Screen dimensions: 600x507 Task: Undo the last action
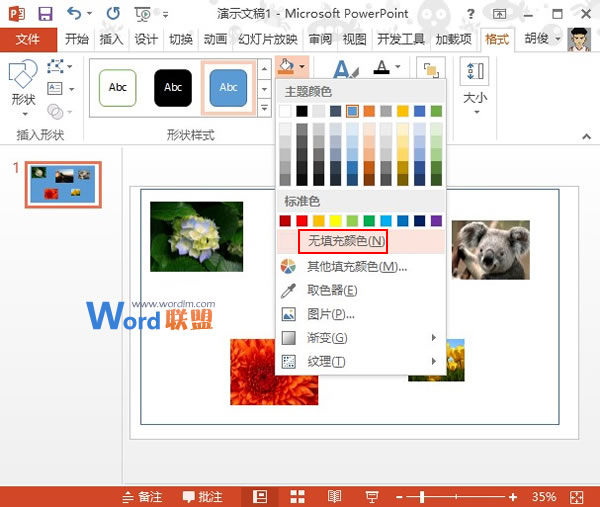click(74, 14)
